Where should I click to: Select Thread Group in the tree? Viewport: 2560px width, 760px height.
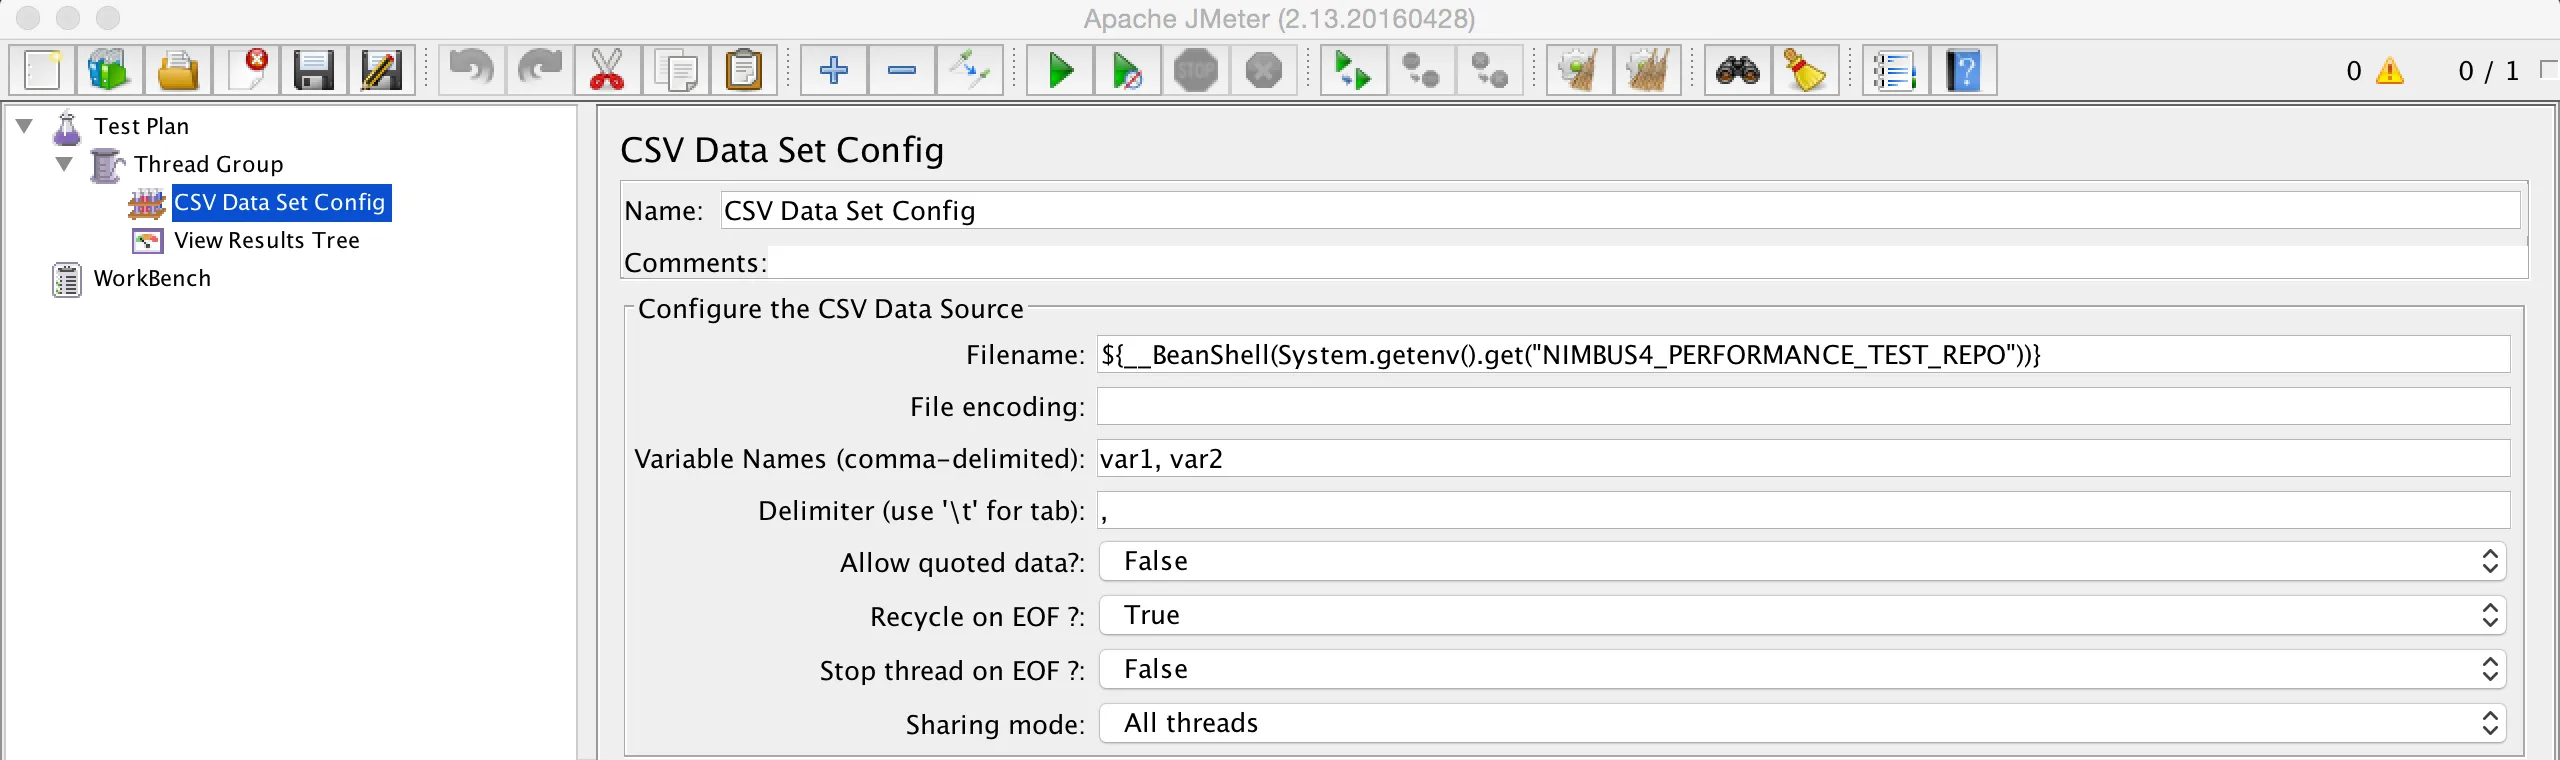tap(208, 164)
